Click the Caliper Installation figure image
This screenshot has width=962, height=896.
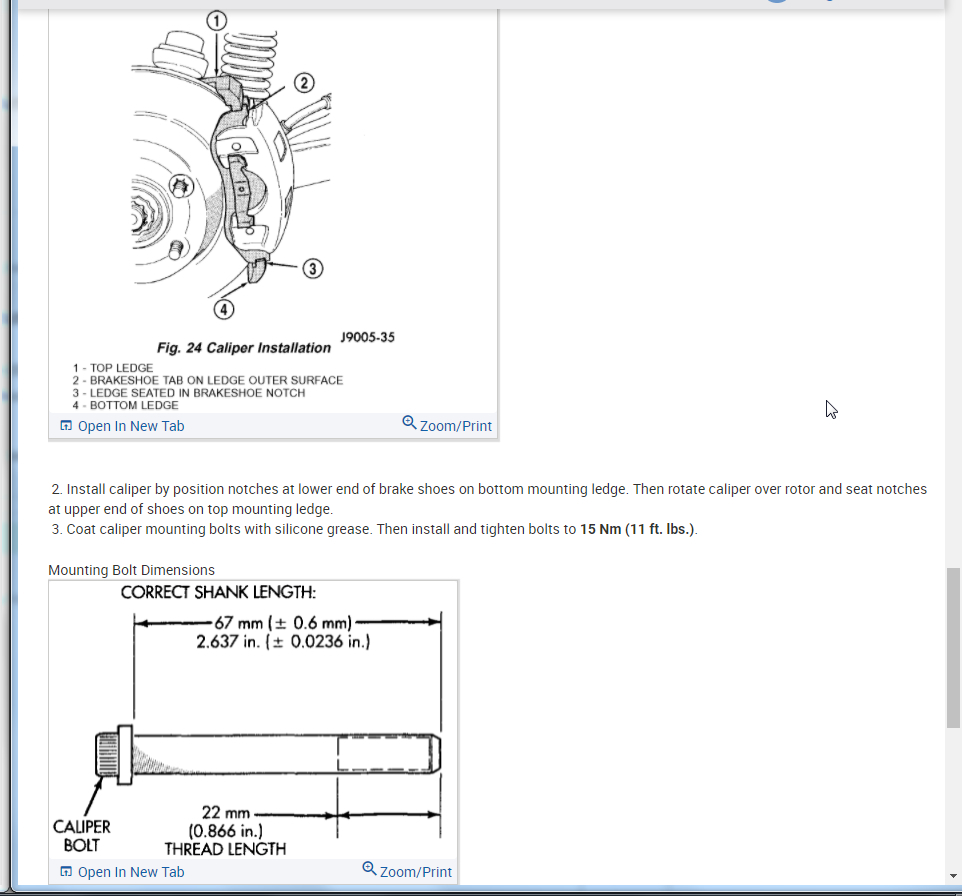[273, 210]
